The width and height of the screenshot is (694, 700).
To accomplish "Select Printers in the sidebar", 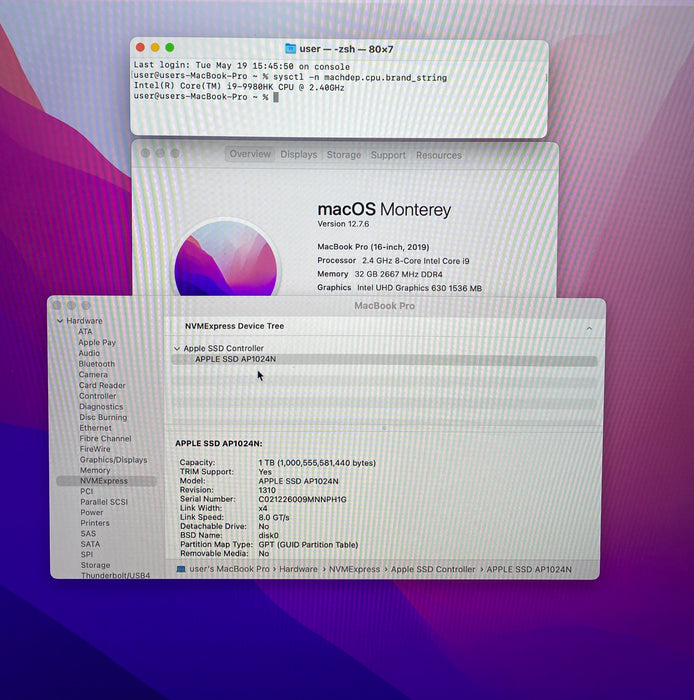I will [95, 523].
